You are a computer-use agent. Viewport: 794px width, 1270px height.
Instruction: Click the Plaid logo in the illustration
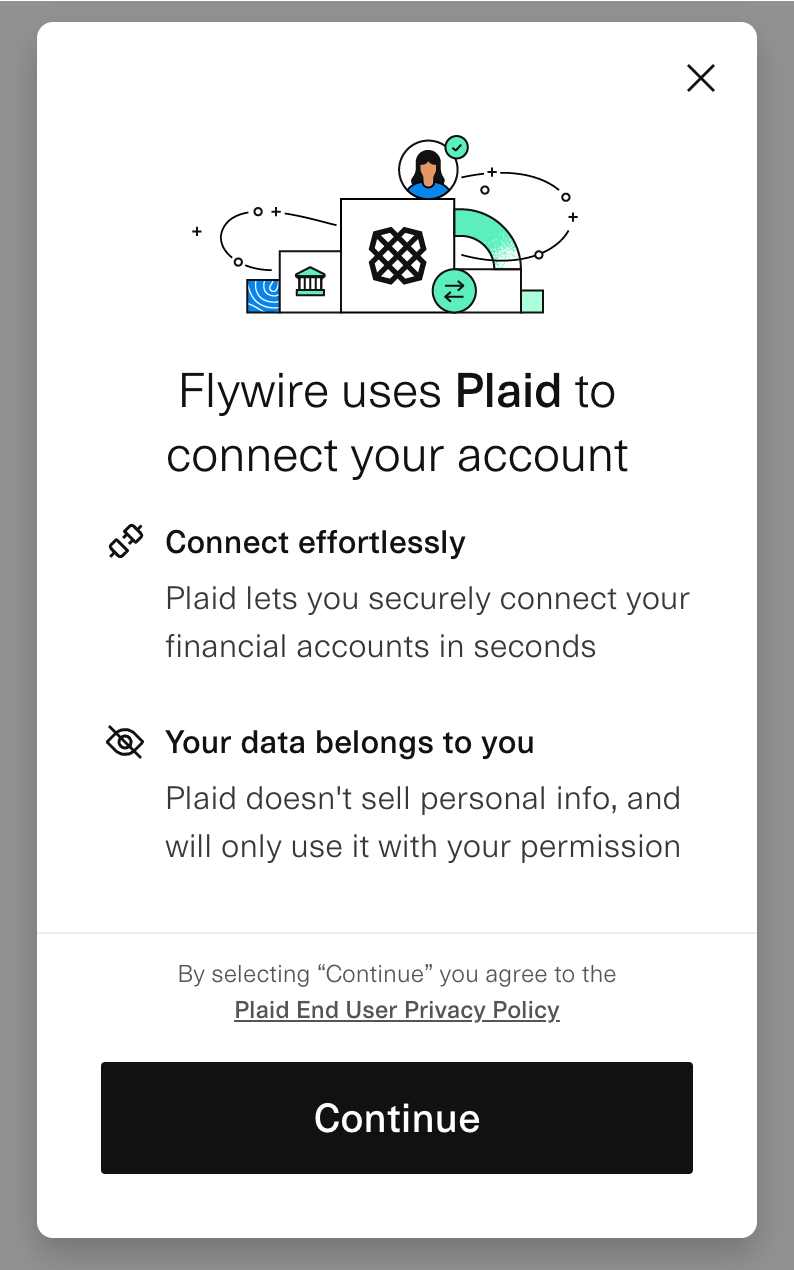click(397, 255)
